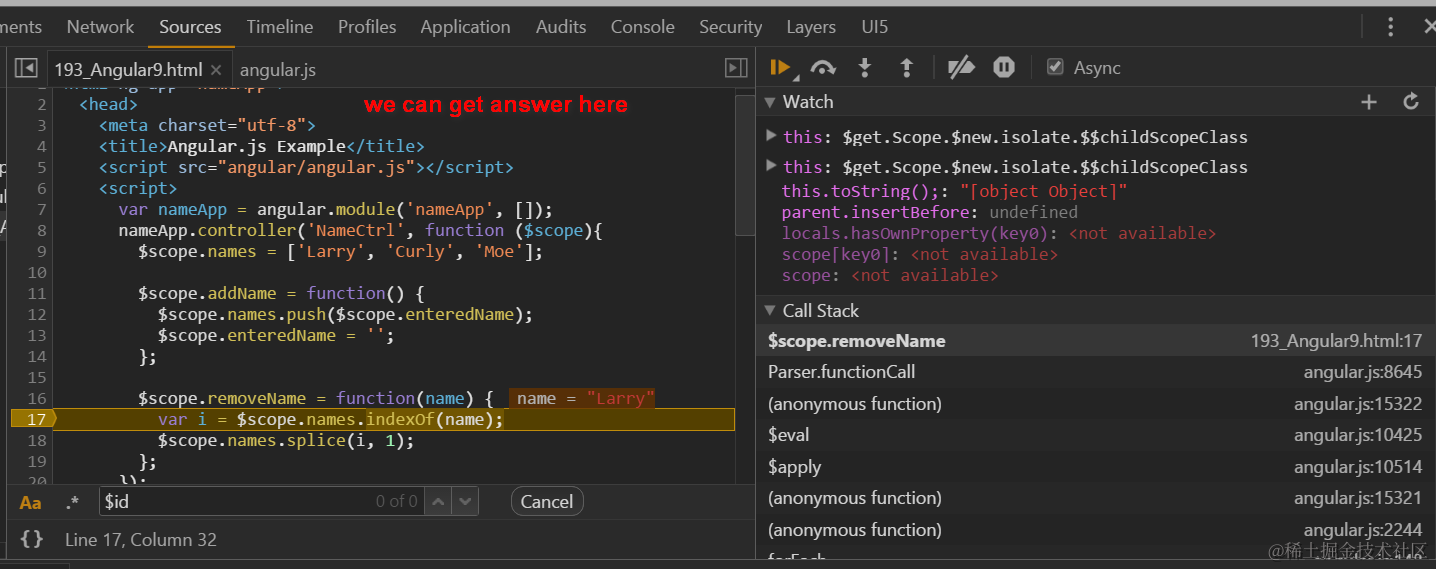Select $scope.removeName call stack frame
Screen dimensions: 1436x569
(1095, 341)
